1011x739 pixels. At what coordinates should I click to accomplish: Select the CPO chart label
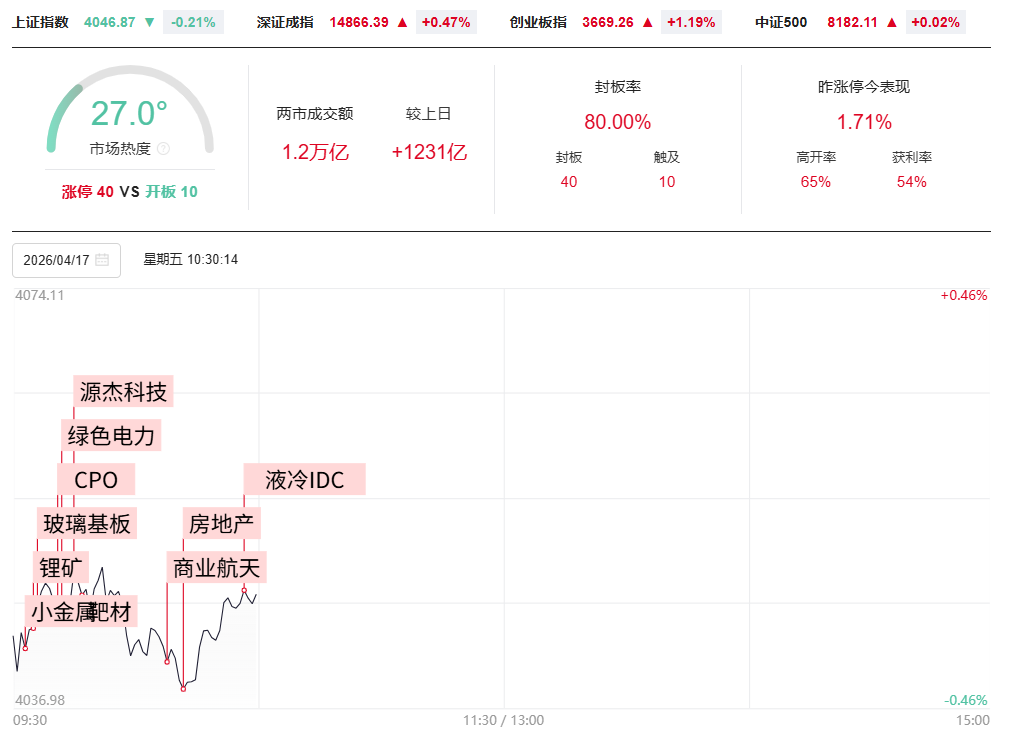[96, 480]
